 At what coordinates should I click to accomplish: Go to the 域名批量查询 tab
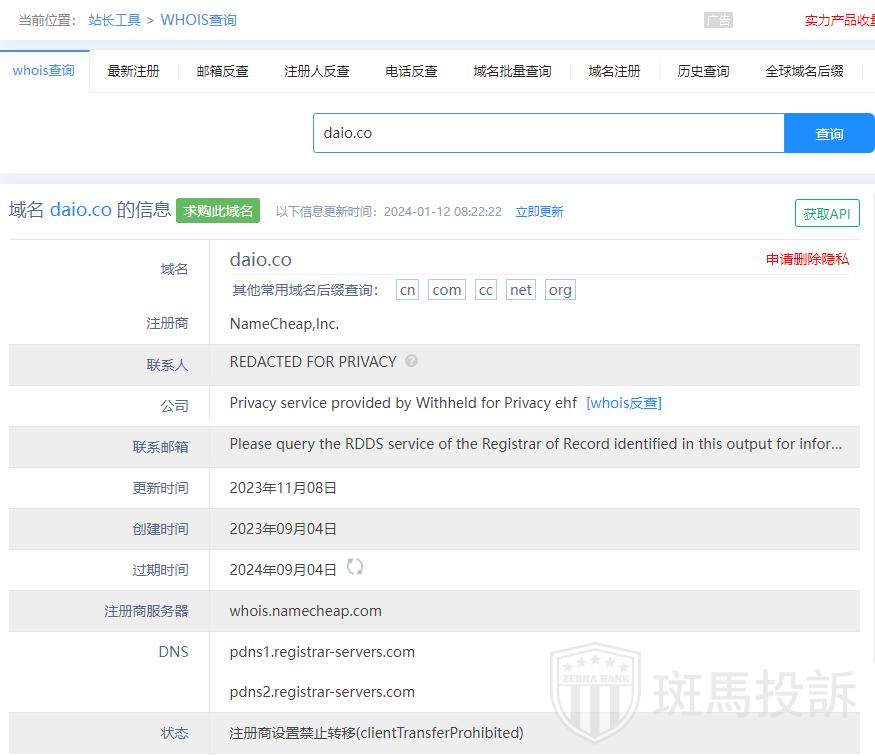pos(512,71)
